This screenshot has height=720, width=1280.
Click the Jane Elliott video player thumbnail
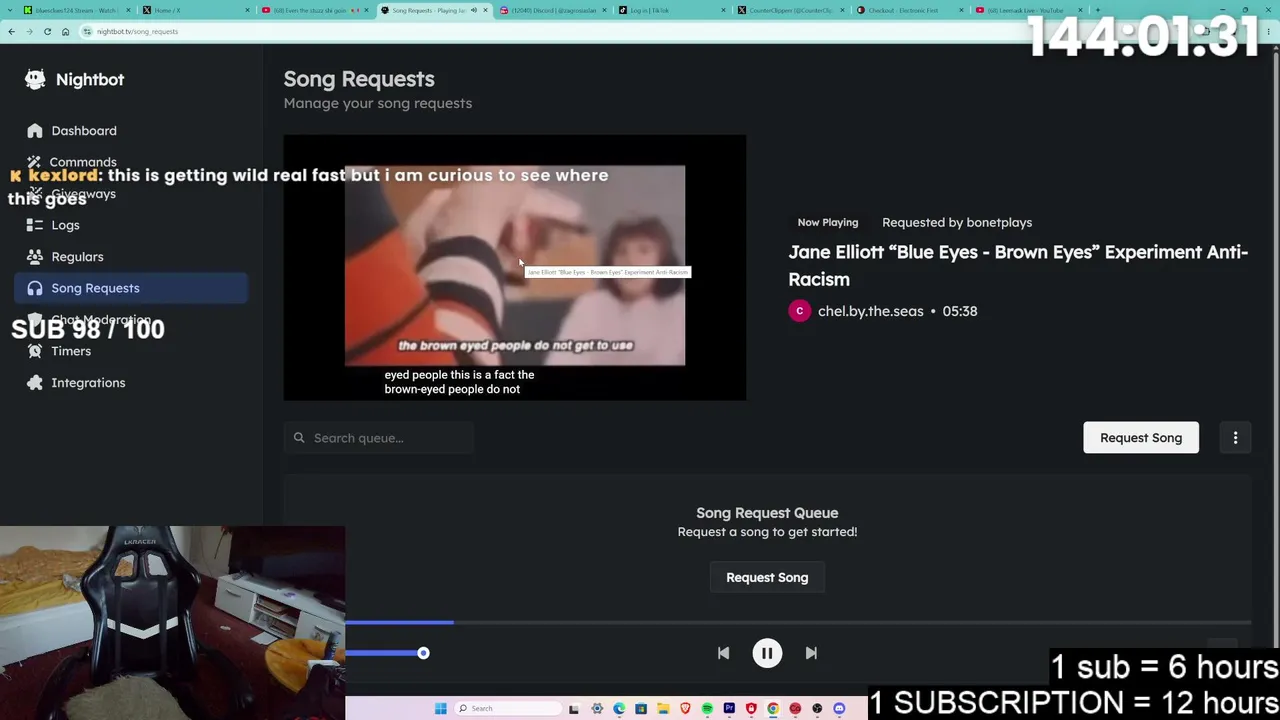coord(515,268)
